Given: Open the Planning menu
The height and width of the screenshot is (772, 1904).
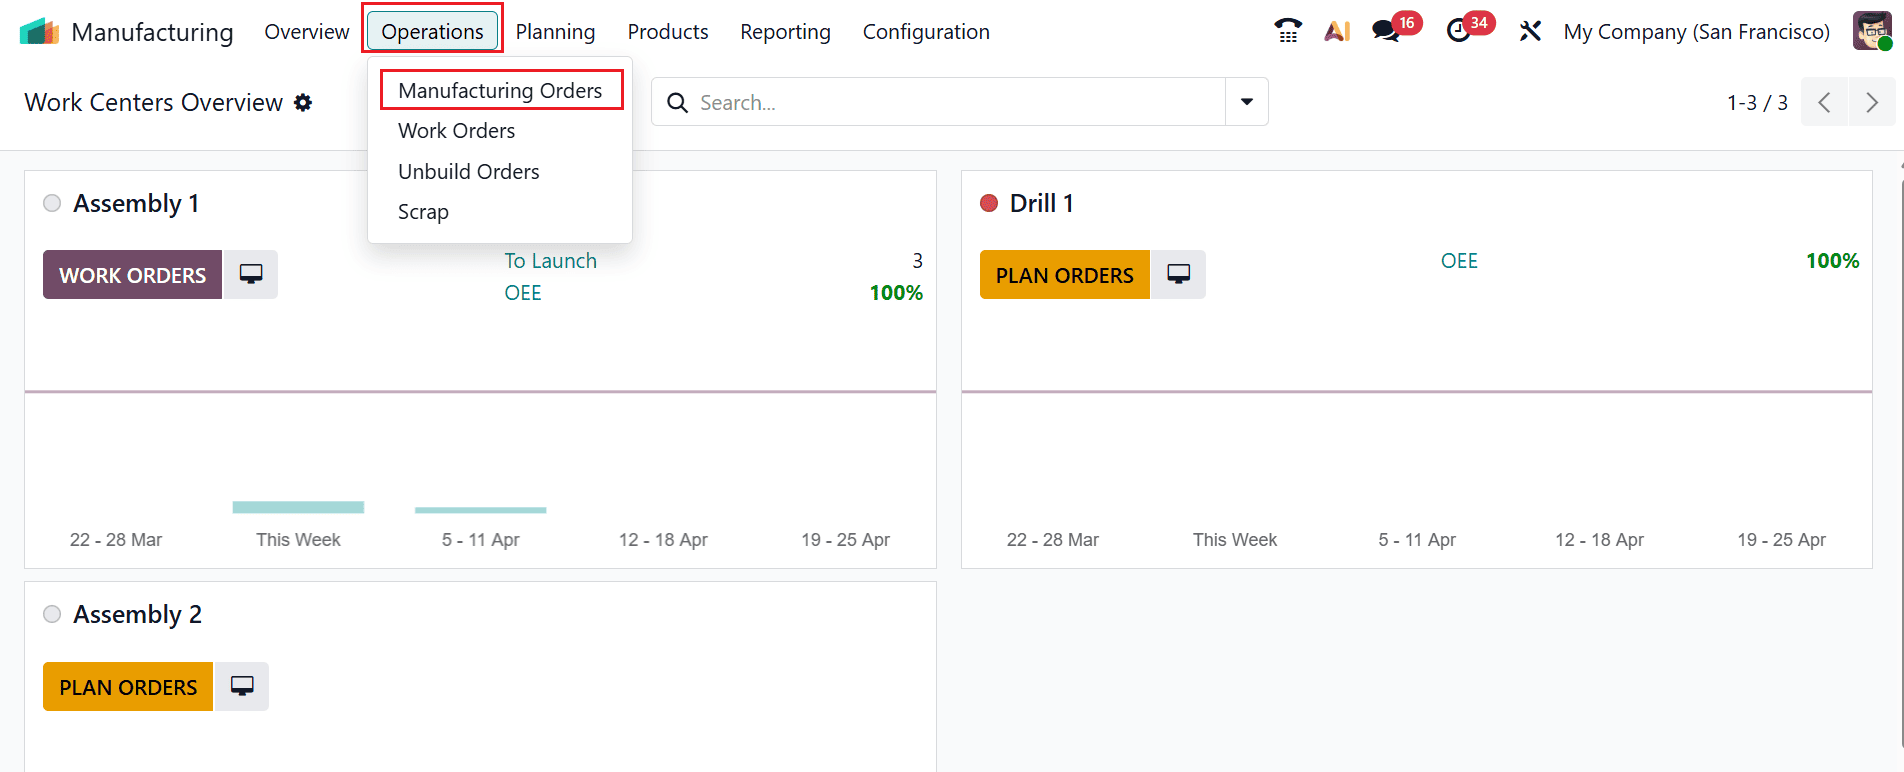Looking at the screenshot, I should pyautogui.click(x=555, y=32).
